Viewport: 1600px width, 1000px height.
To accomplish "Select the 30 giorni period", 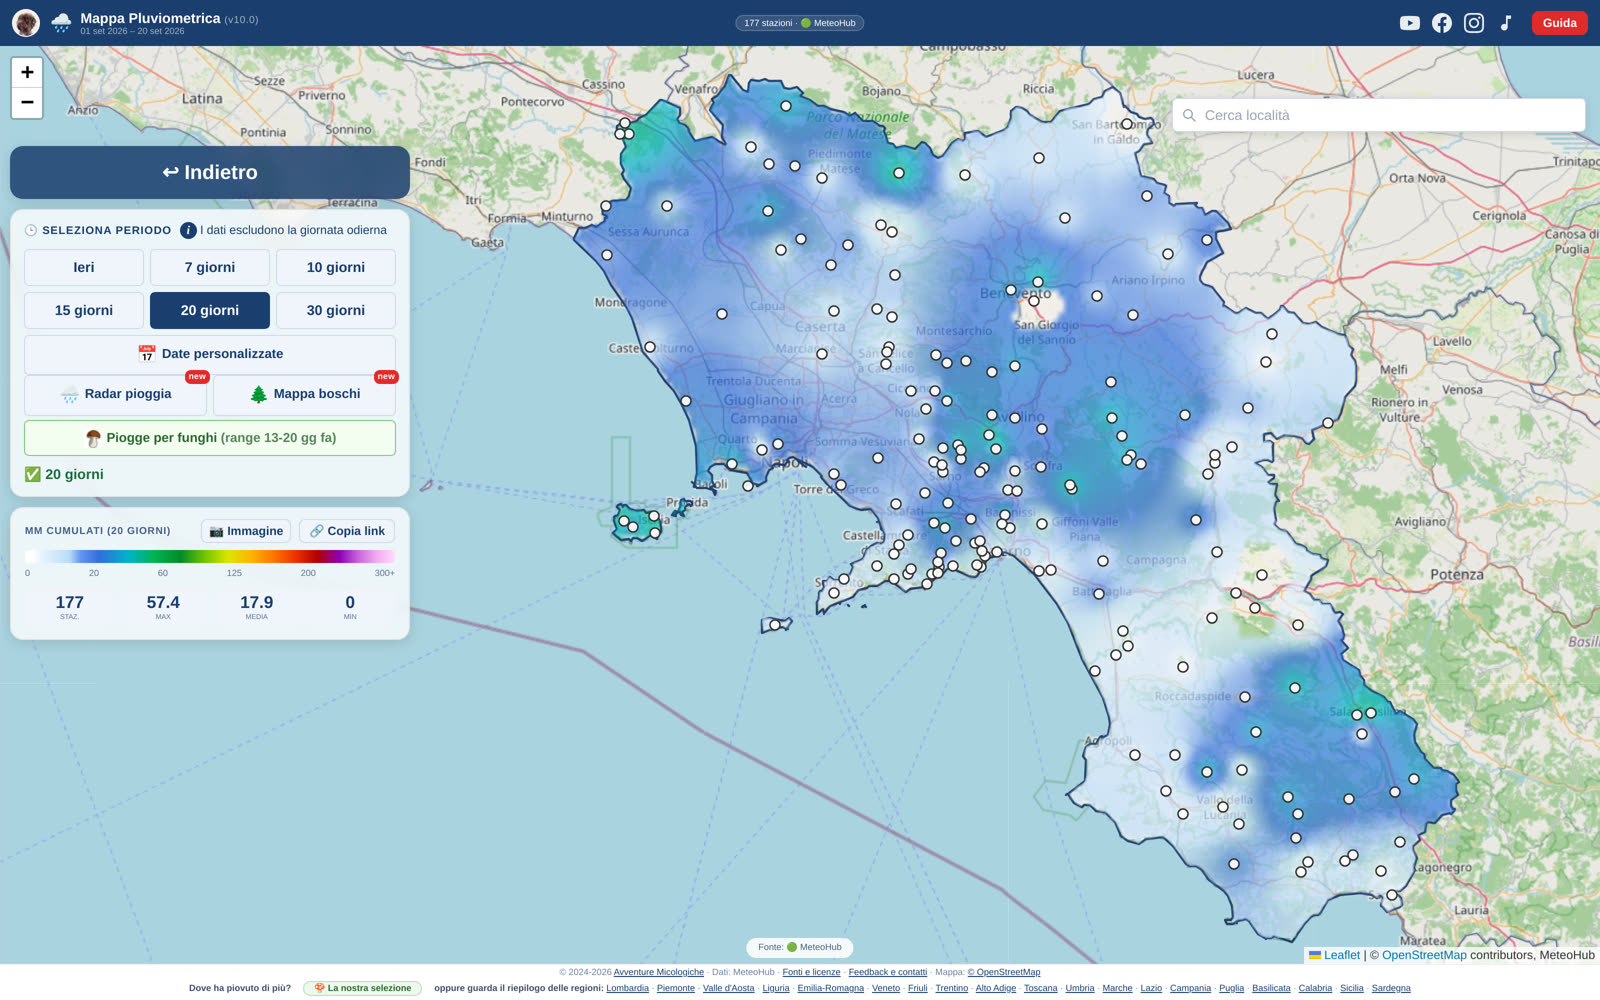I will coord(336,310).
